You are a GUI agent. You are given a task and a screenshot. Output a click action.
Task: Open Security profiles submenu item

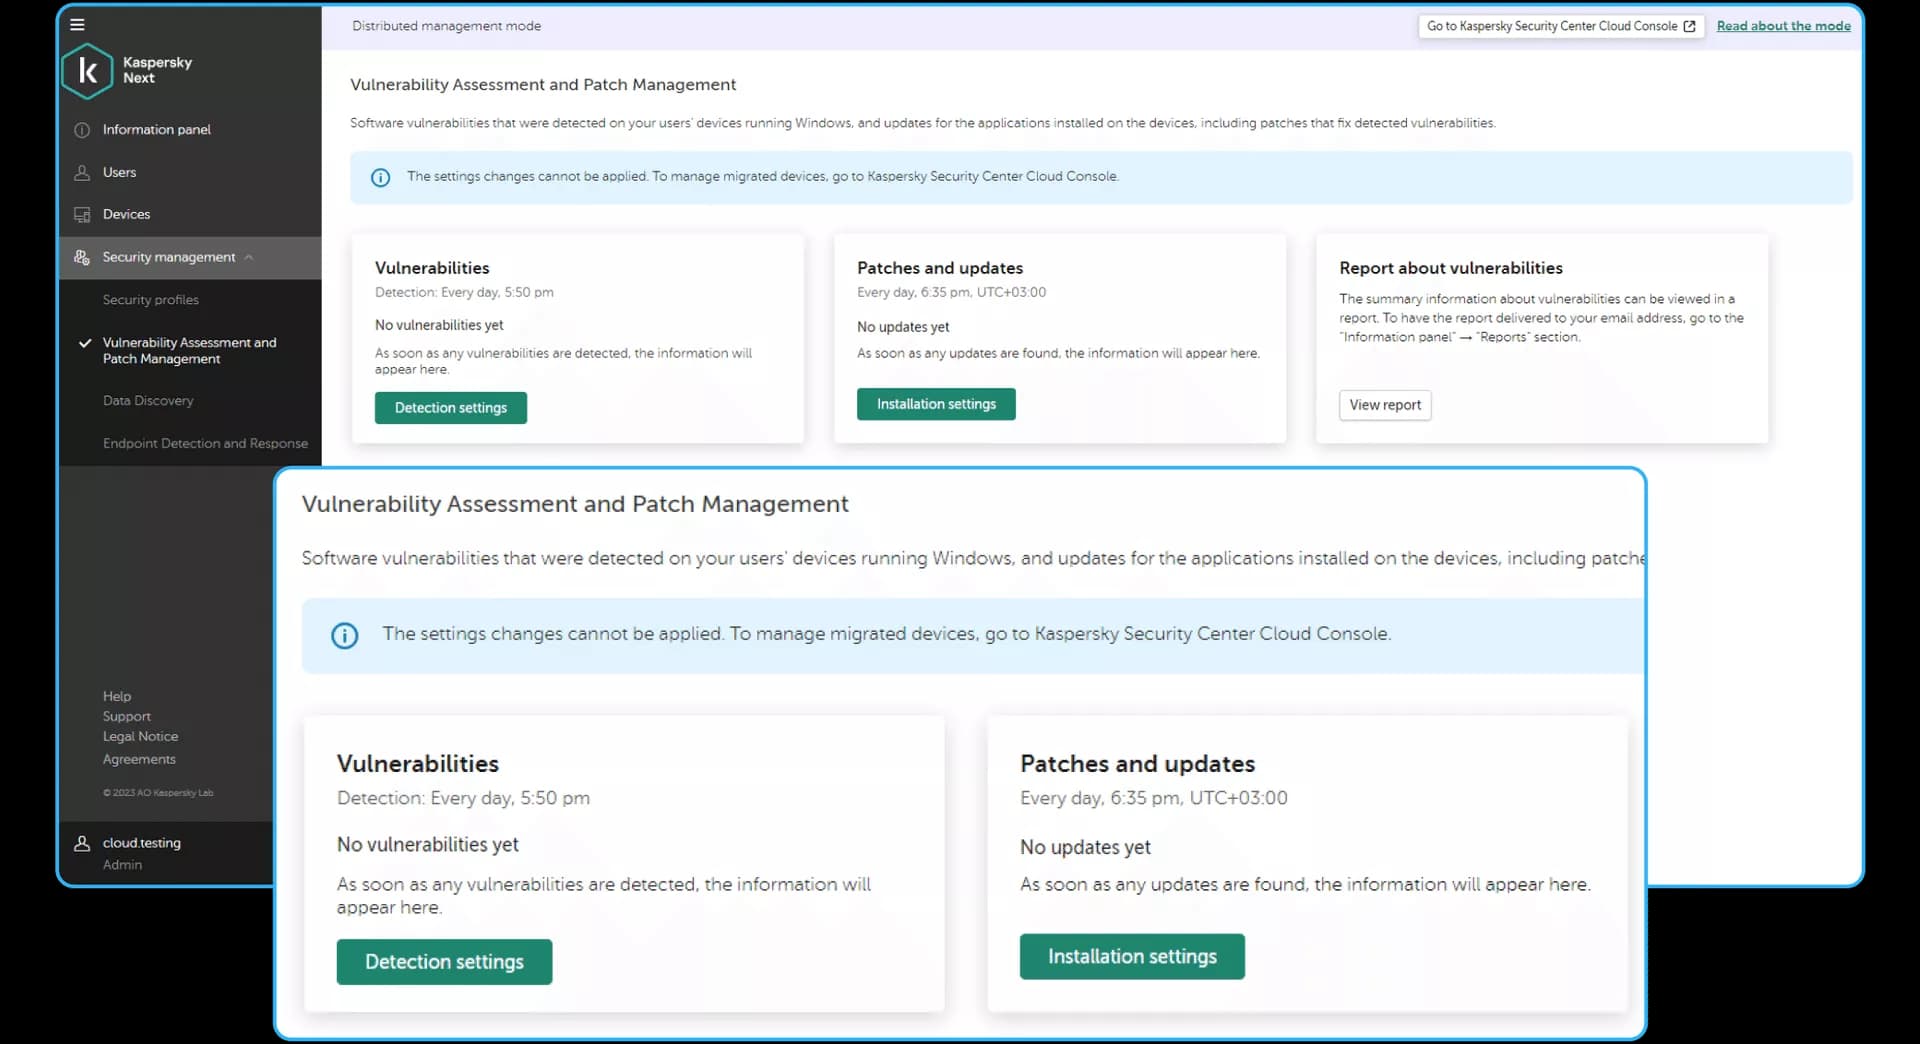pyautogui.click(x=151, y=300)
